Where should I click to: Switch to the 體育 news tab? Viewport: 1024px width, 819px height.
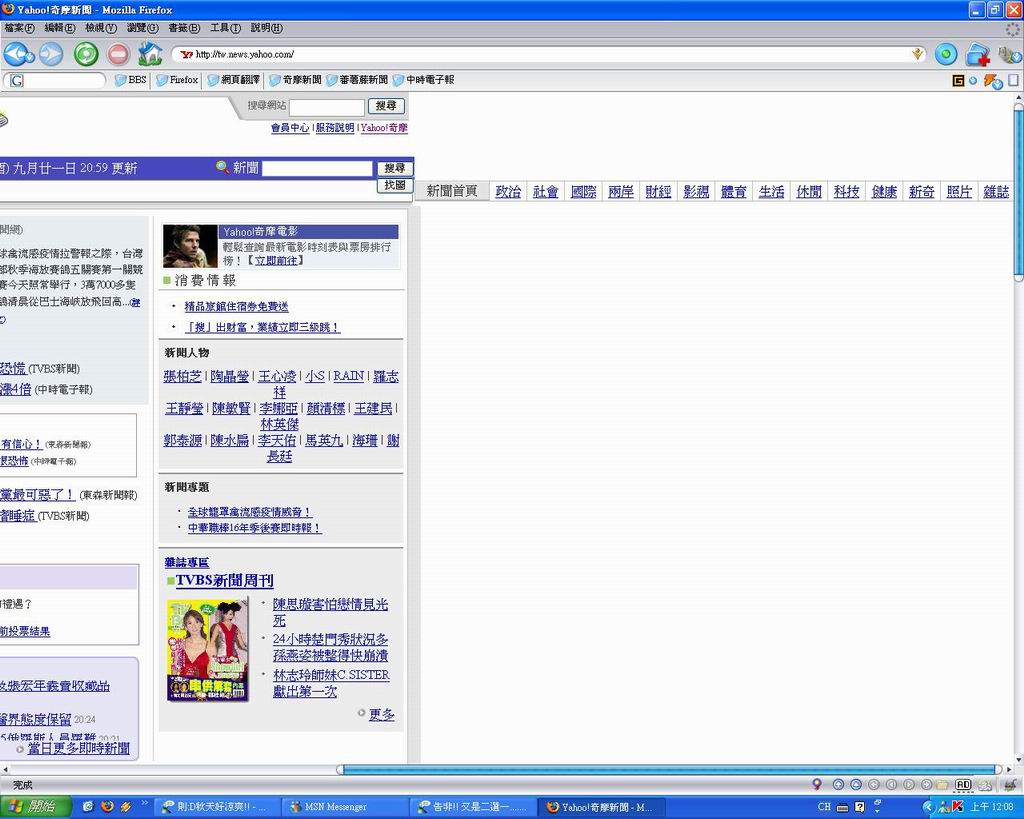733,191
